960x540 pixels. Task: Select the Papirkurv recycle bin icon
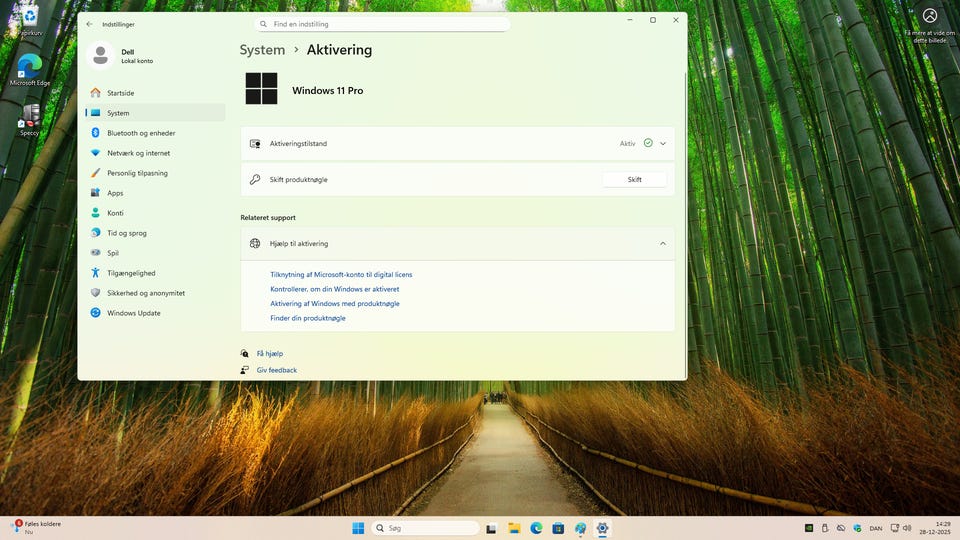tap(30, 18)
